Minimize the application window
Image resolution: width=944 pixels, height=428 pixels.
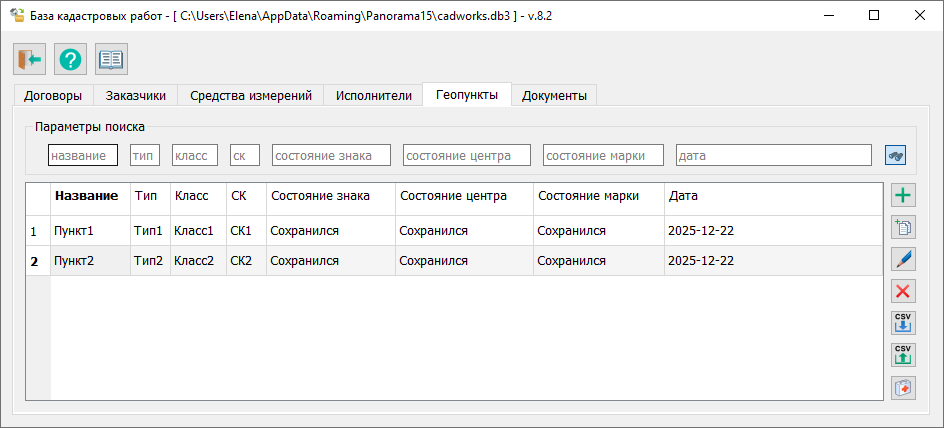(x=830, y=16)
